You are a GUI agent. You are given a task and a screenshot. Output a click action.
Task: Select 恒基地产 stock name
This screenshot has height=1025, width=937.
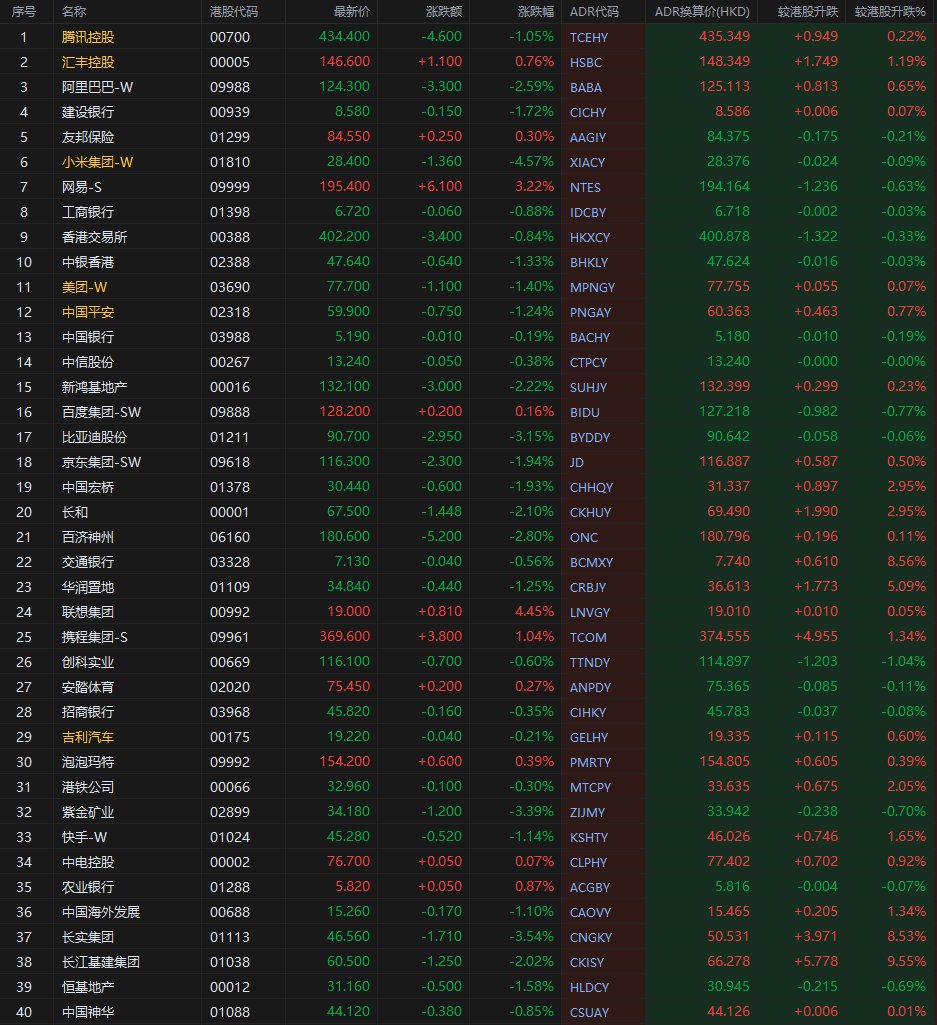(x=88, y=987)
